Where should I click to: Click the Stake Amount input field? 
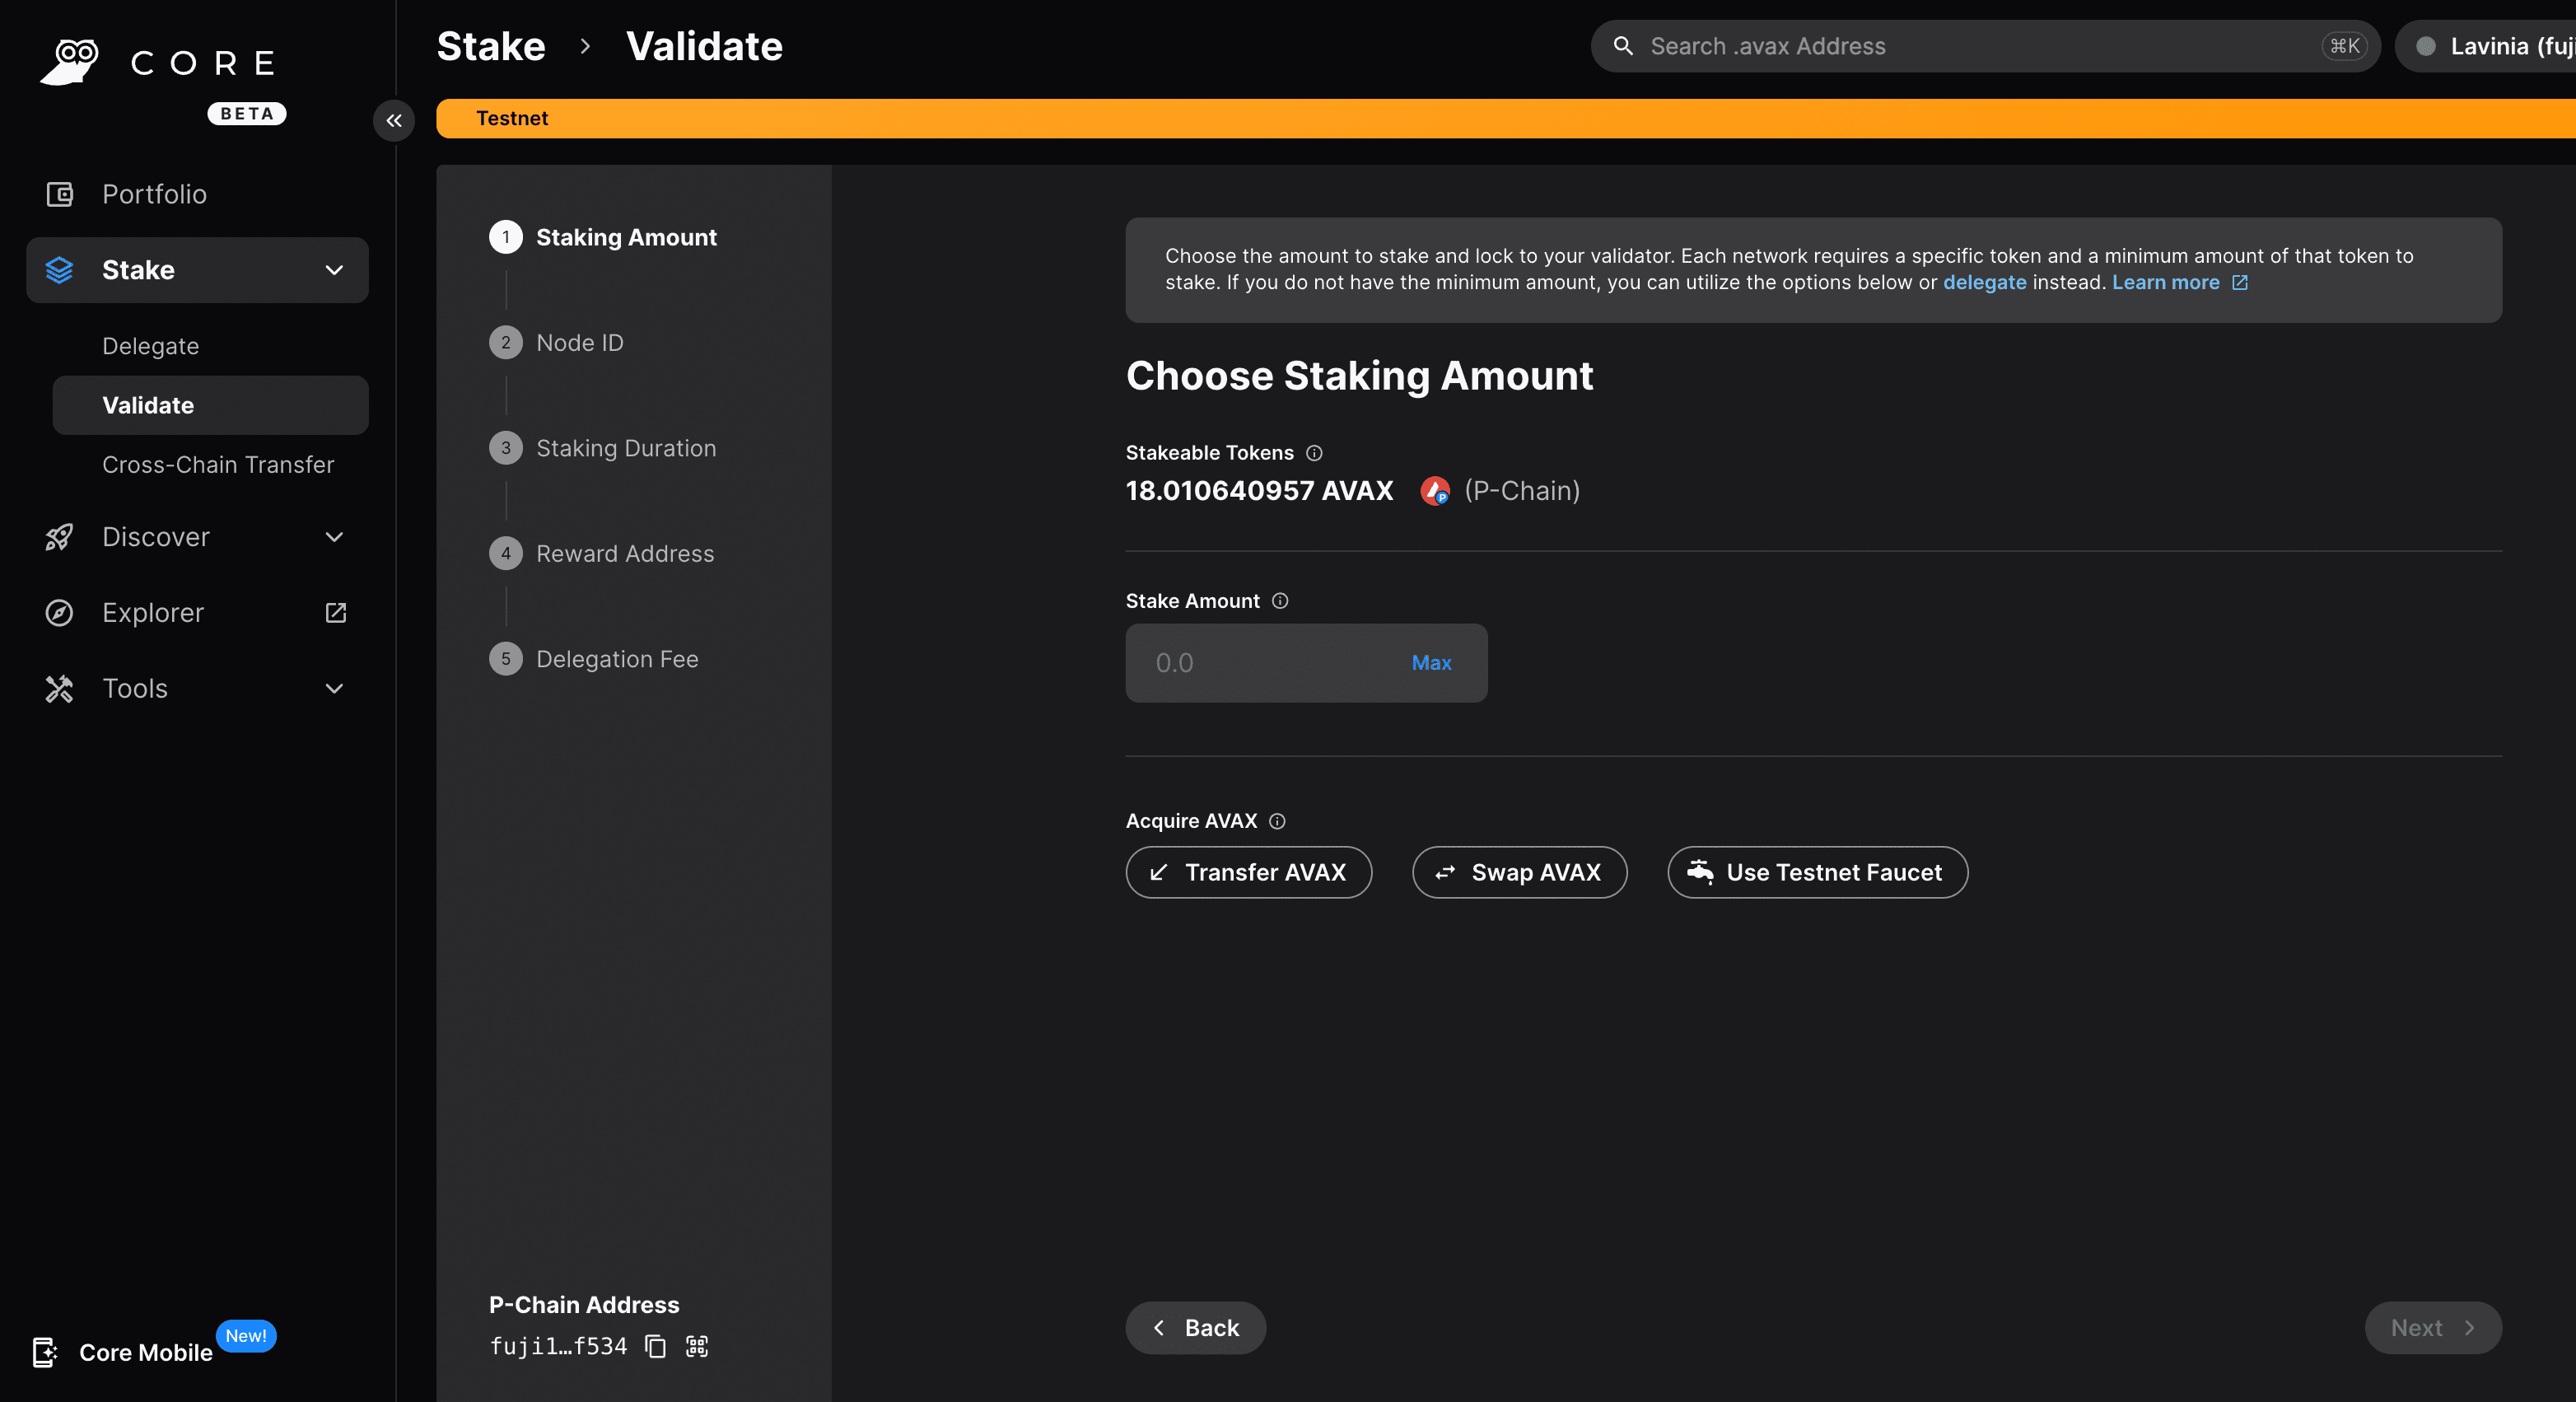click(x=1260, y=663)
